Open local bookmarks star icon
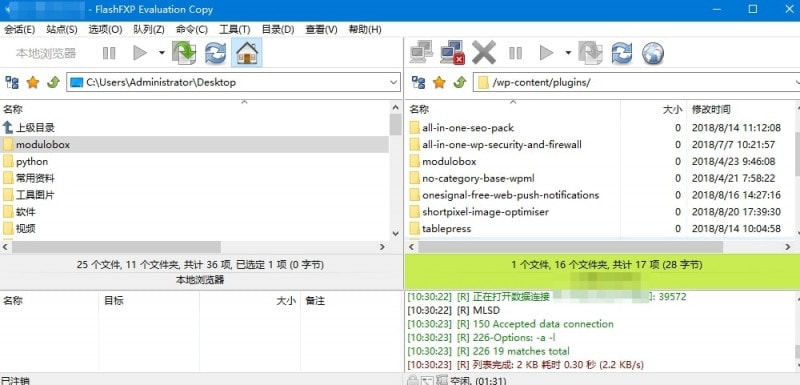 point(33,82)
